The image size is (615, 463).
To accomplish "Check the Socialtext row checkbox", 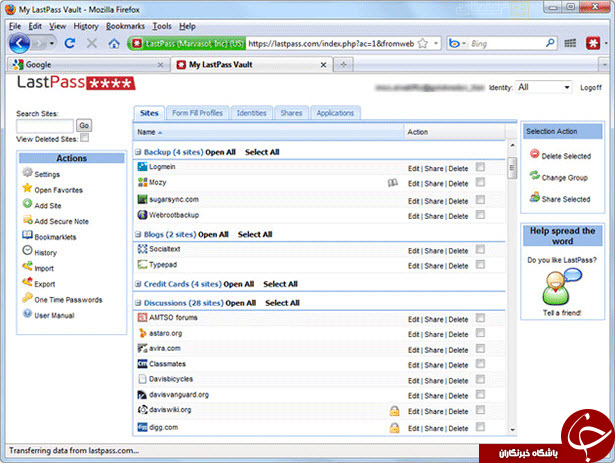I will click(x=480, y=250).
